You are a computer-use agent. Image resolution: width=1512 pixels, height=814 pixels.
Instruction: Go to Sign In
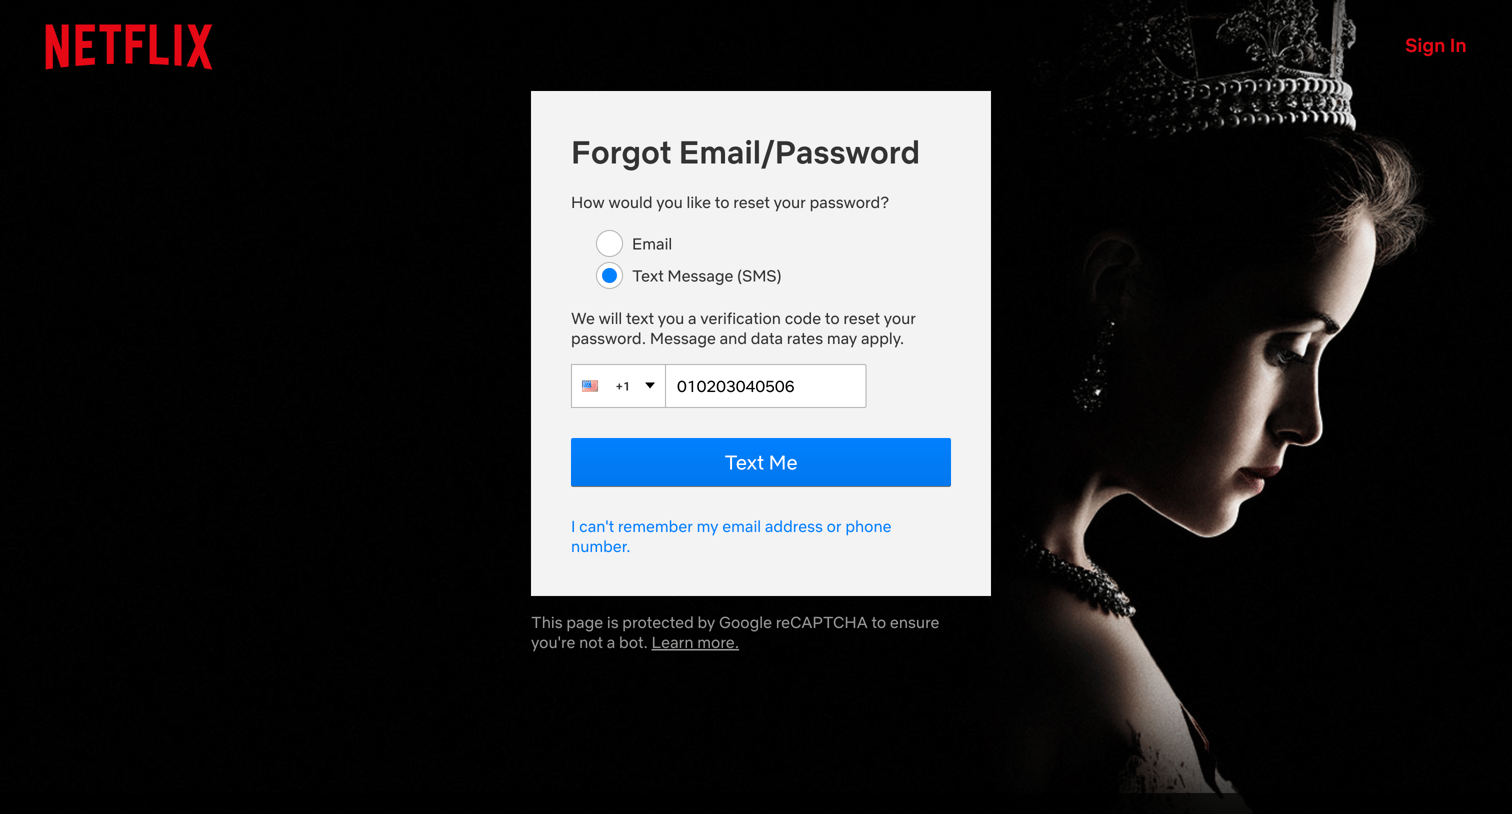1435,46
